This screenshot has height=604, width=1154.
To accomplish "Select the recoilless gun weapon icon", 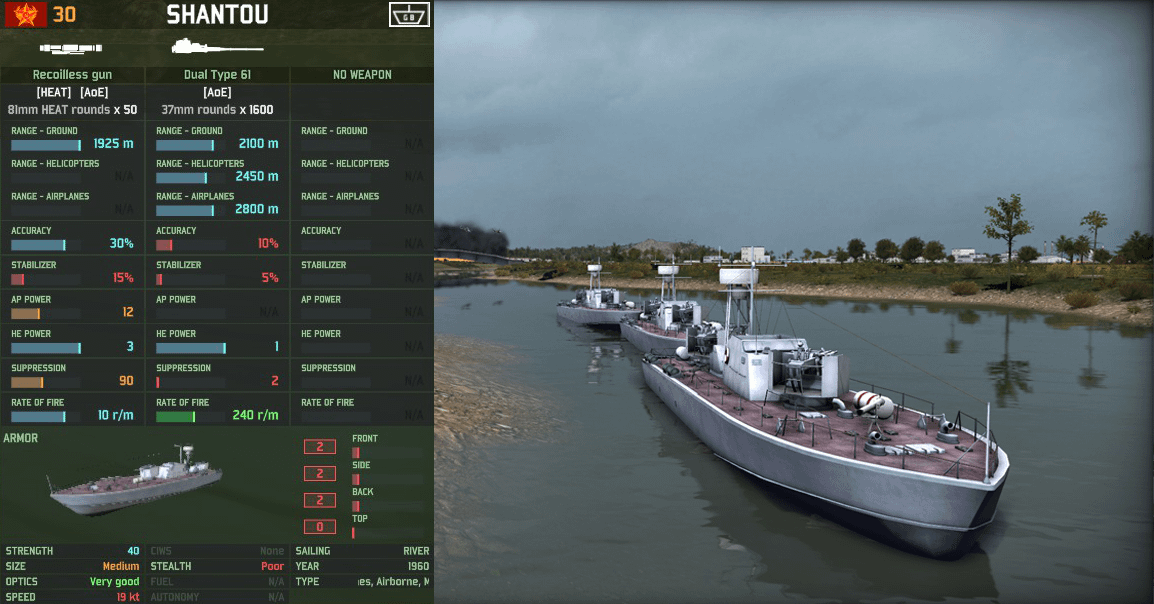I will pos(71,49).
